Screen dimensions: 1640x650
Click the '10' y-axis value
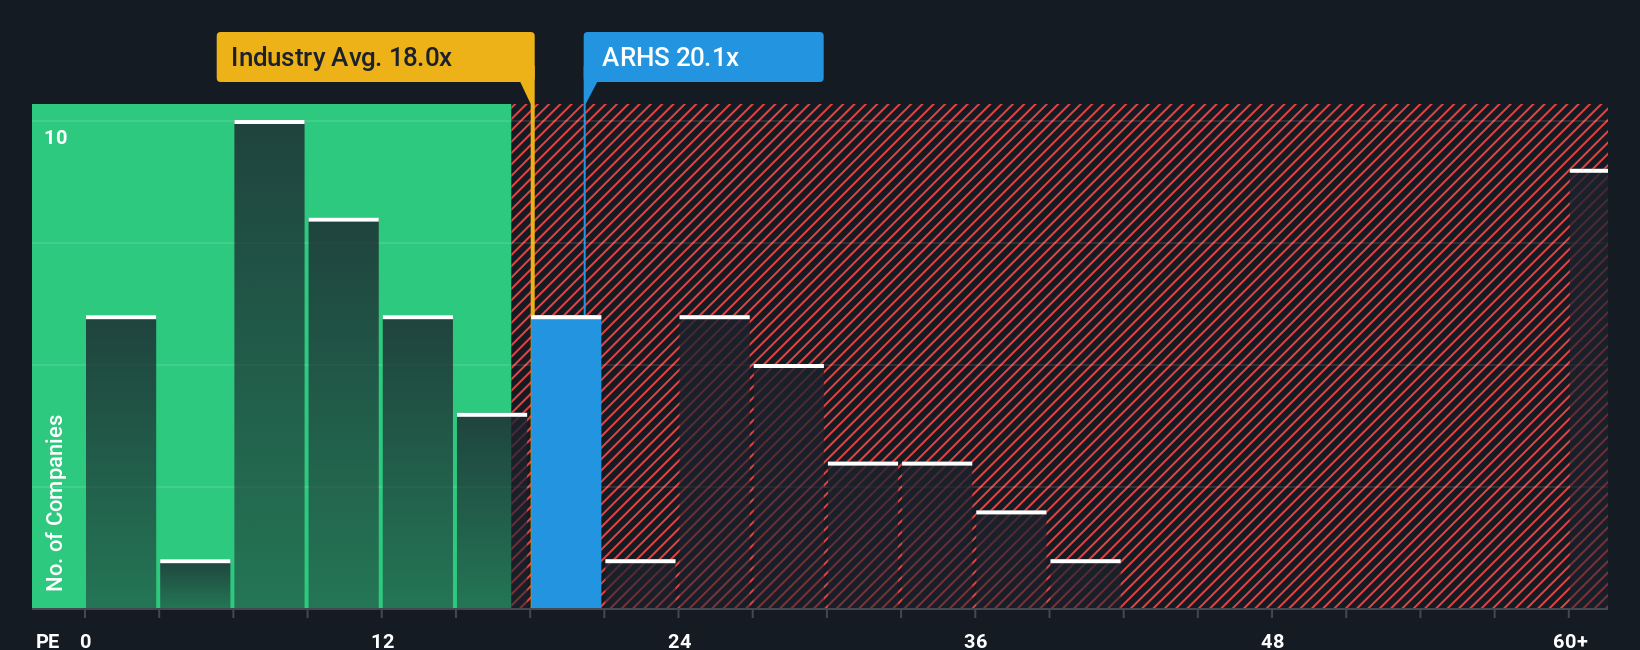56,137
